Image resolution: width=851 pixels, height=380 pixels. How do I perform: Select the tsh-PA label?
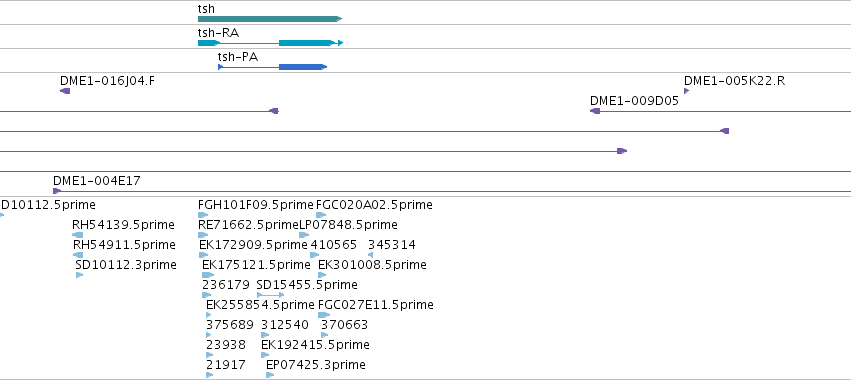(238, 56)
